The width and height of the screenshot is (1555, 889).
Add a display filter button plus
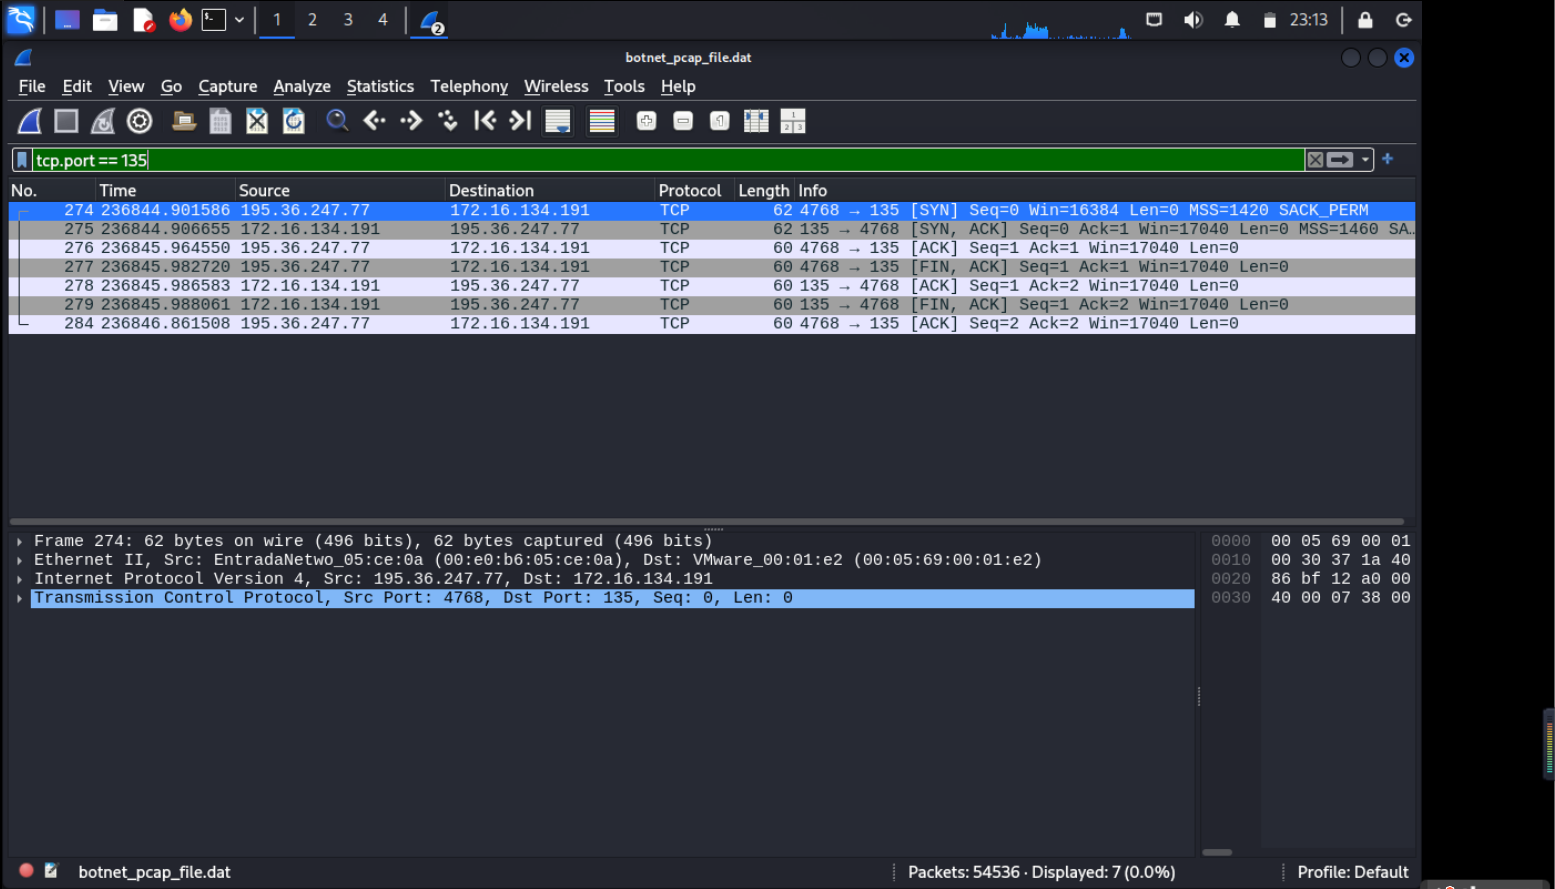(x=1387, y=159)
